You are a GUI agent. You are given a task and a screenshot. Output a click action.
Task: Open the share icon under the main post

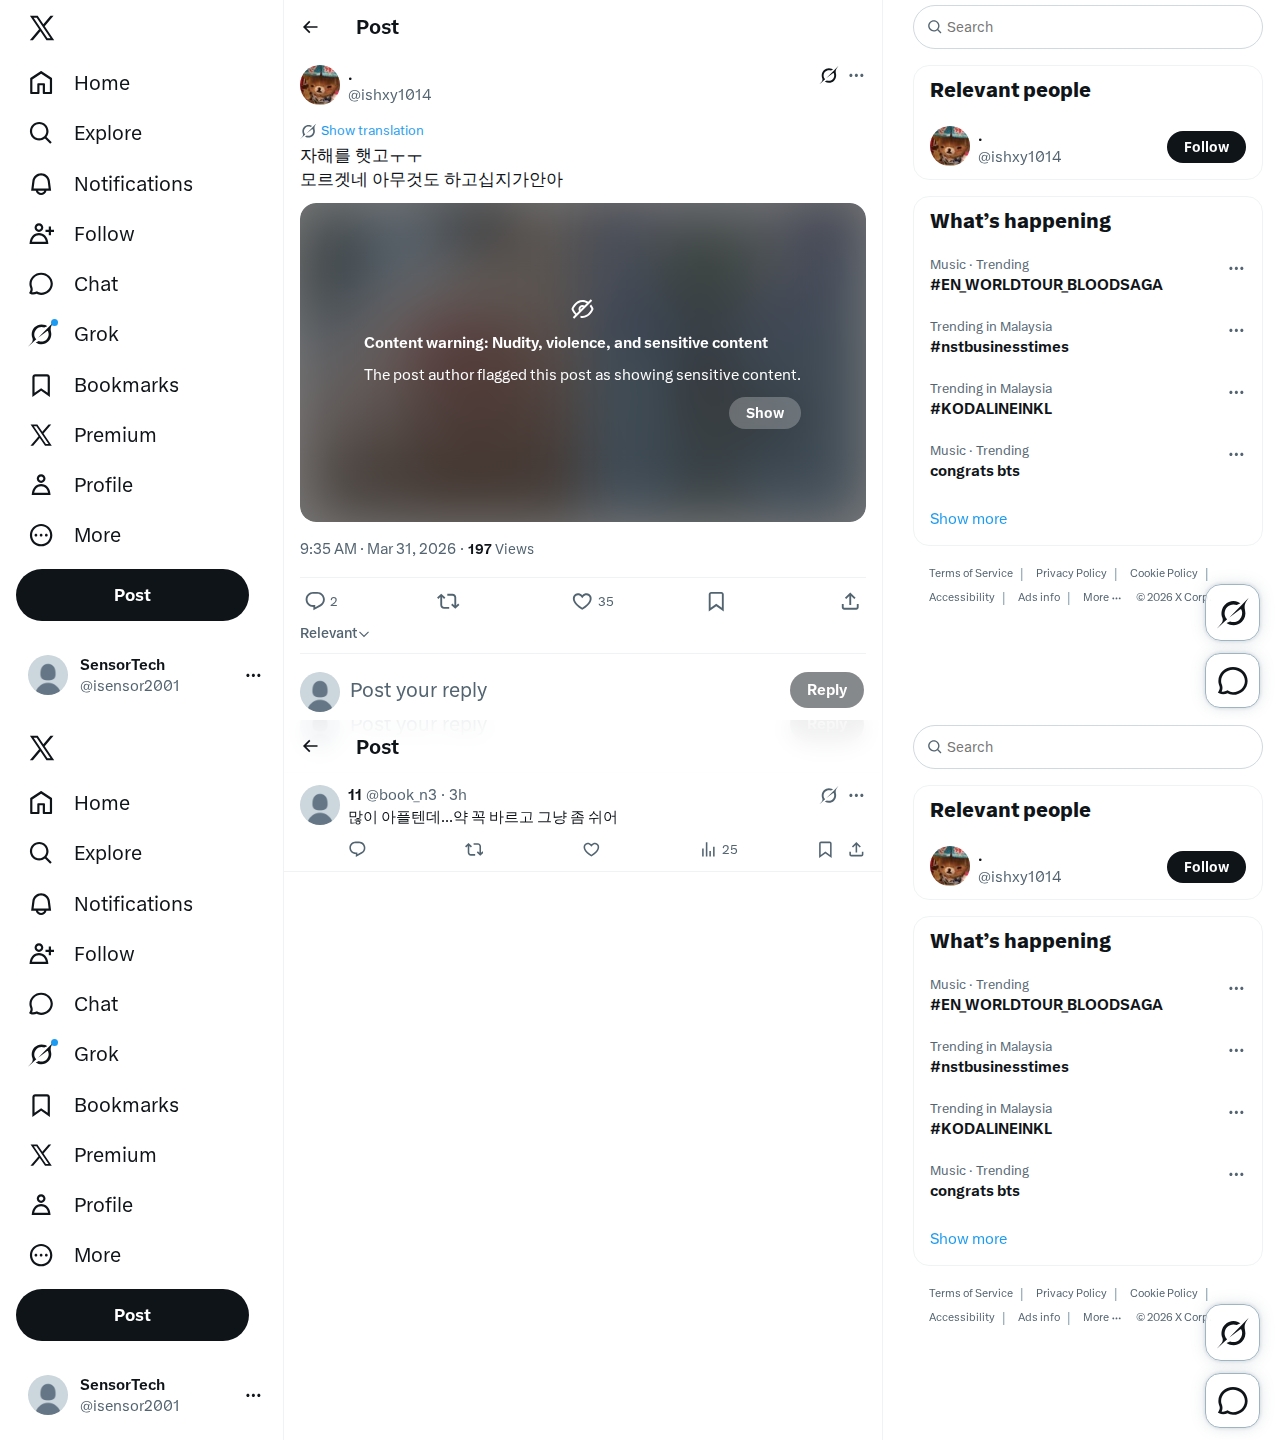tap(850, 601)
